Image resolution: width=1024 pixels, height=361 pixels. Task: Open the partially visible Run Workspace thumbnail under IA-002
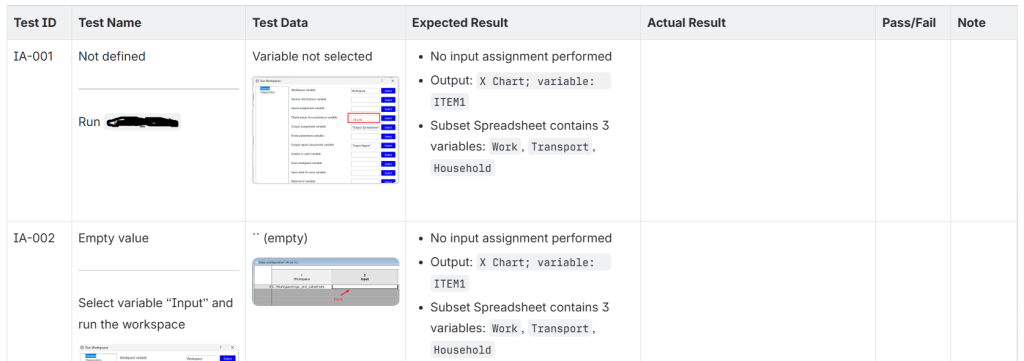pyautogui.click(x=159, y=353)
